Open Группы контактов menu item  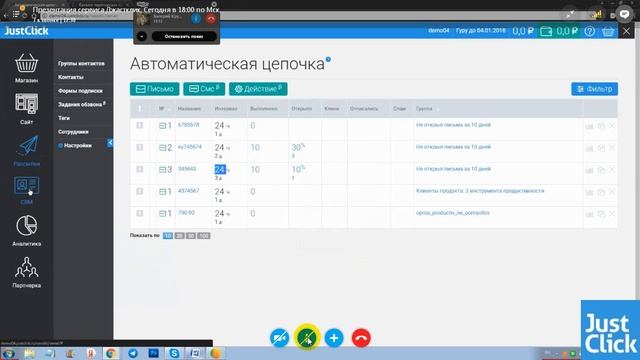pyautogui.click(x=81, y=63)
